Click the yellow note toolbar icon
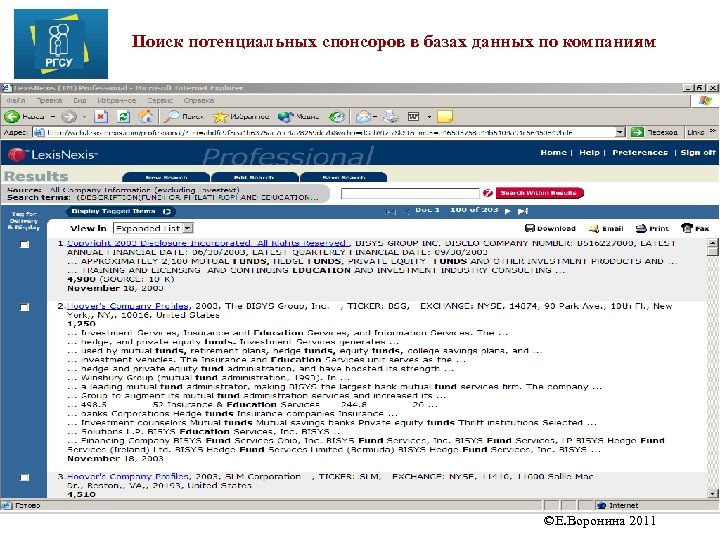 click(444, 117)
